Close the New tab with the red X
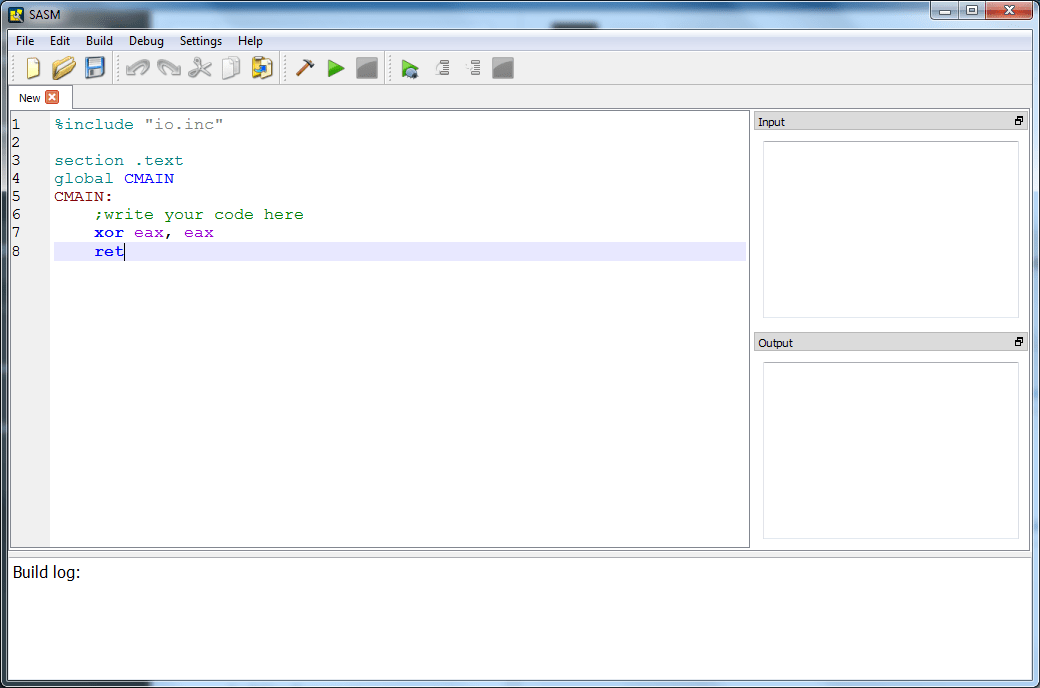1040x688 pixels. coord(52,97)
